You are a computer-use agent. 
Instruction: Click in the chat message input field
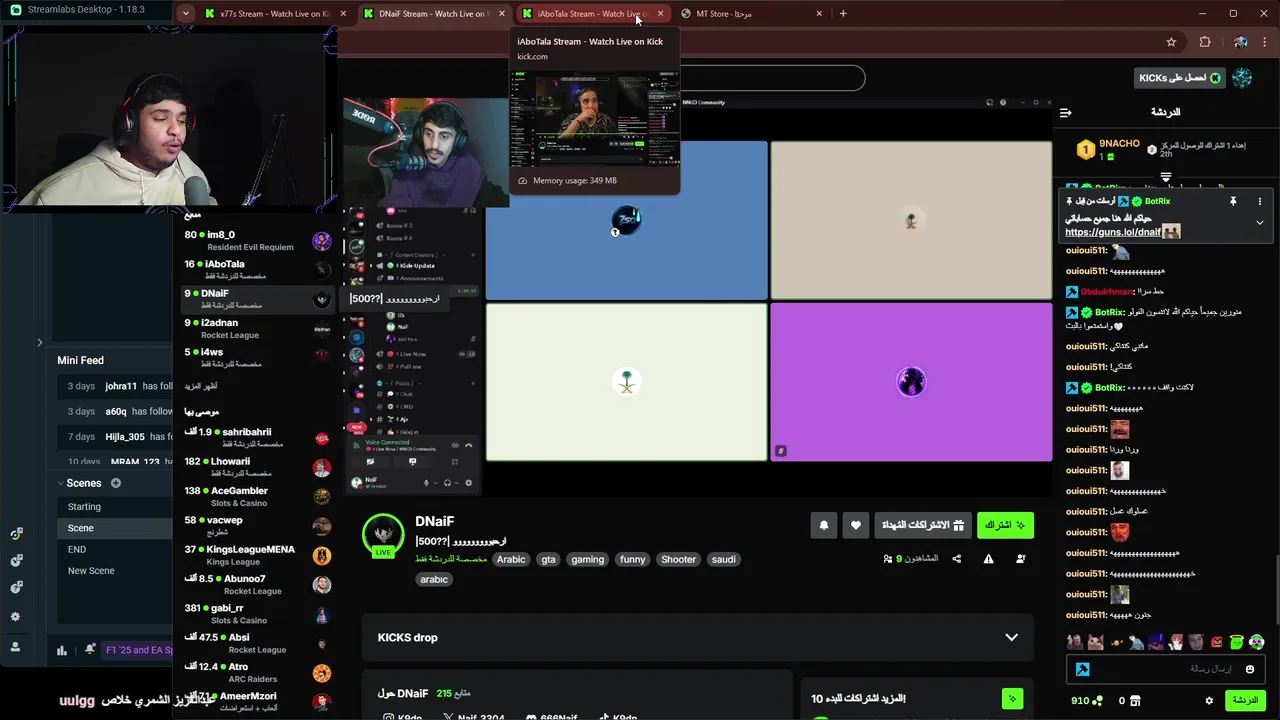1167,669
